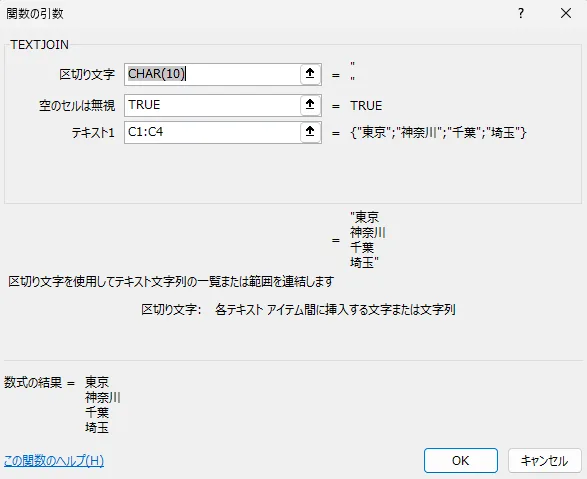Close the 関数の引数 dialog
Image resolution: width=587 pixels, height=479 pixels.
click(566, 13)
